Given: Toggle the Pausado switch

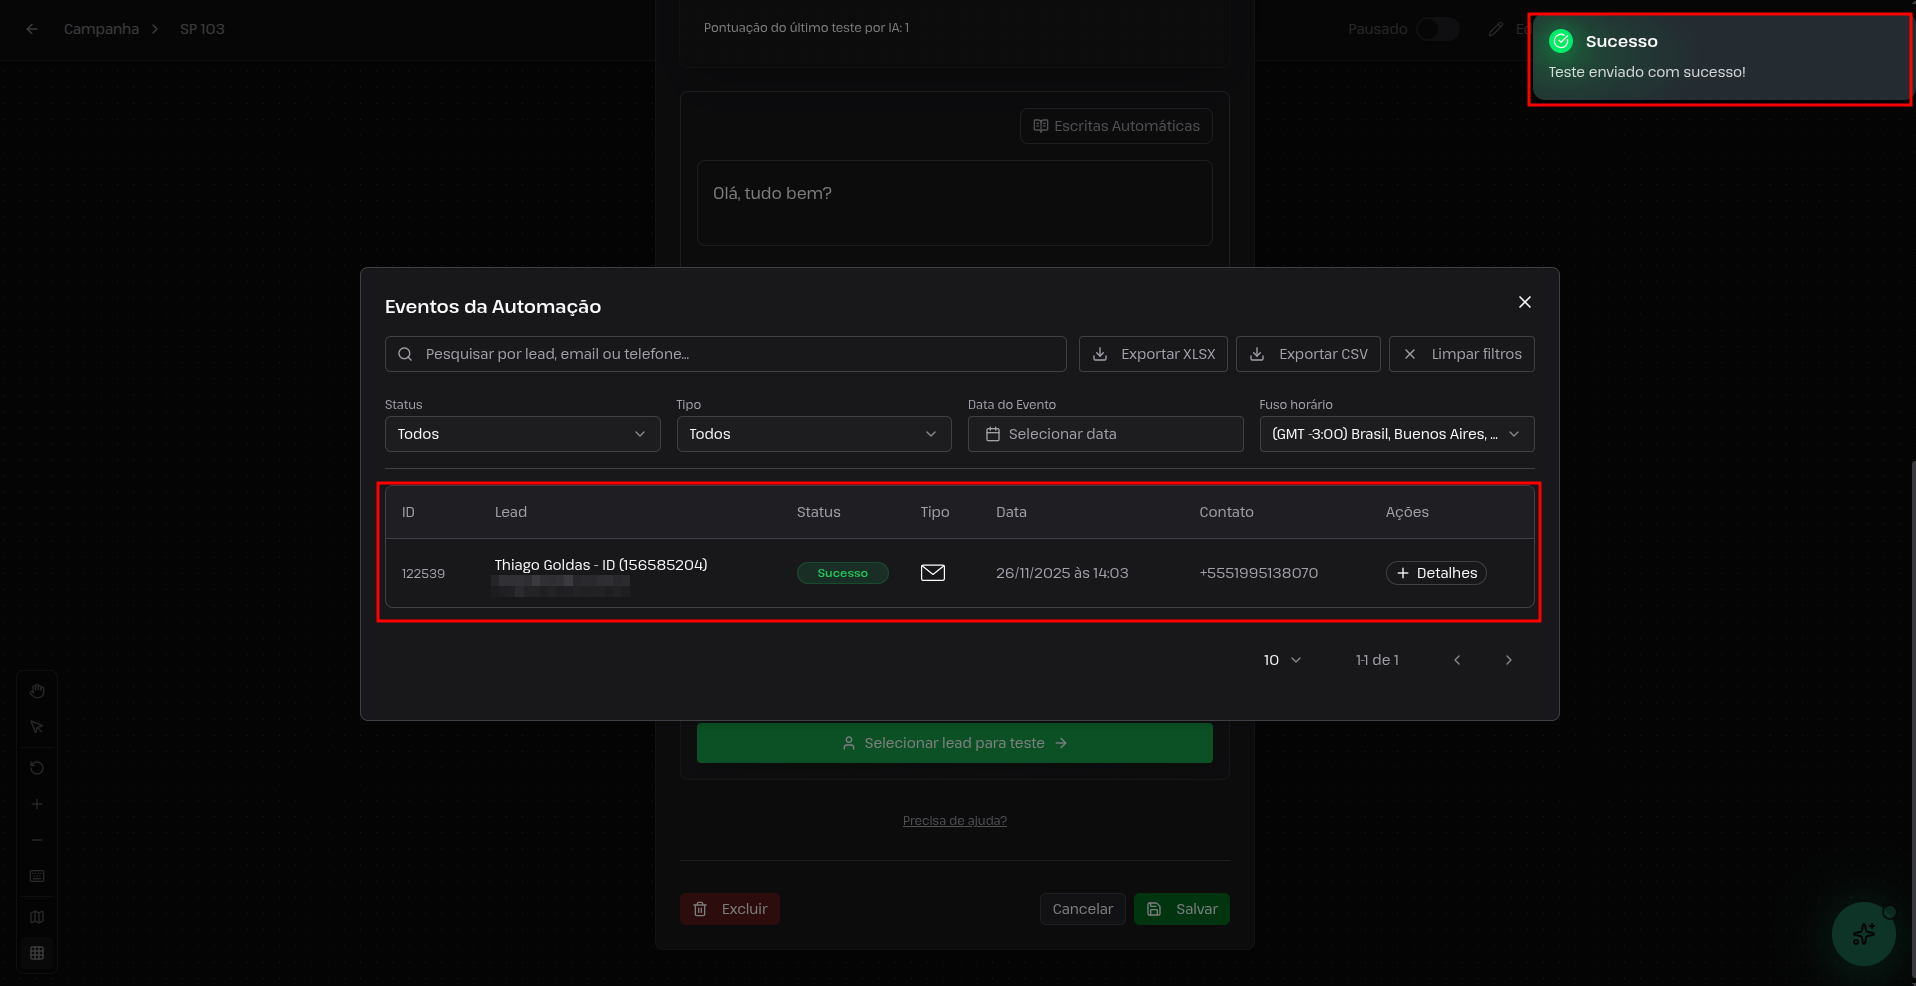Looking at the screenshot, I should tap(1437, 29).
